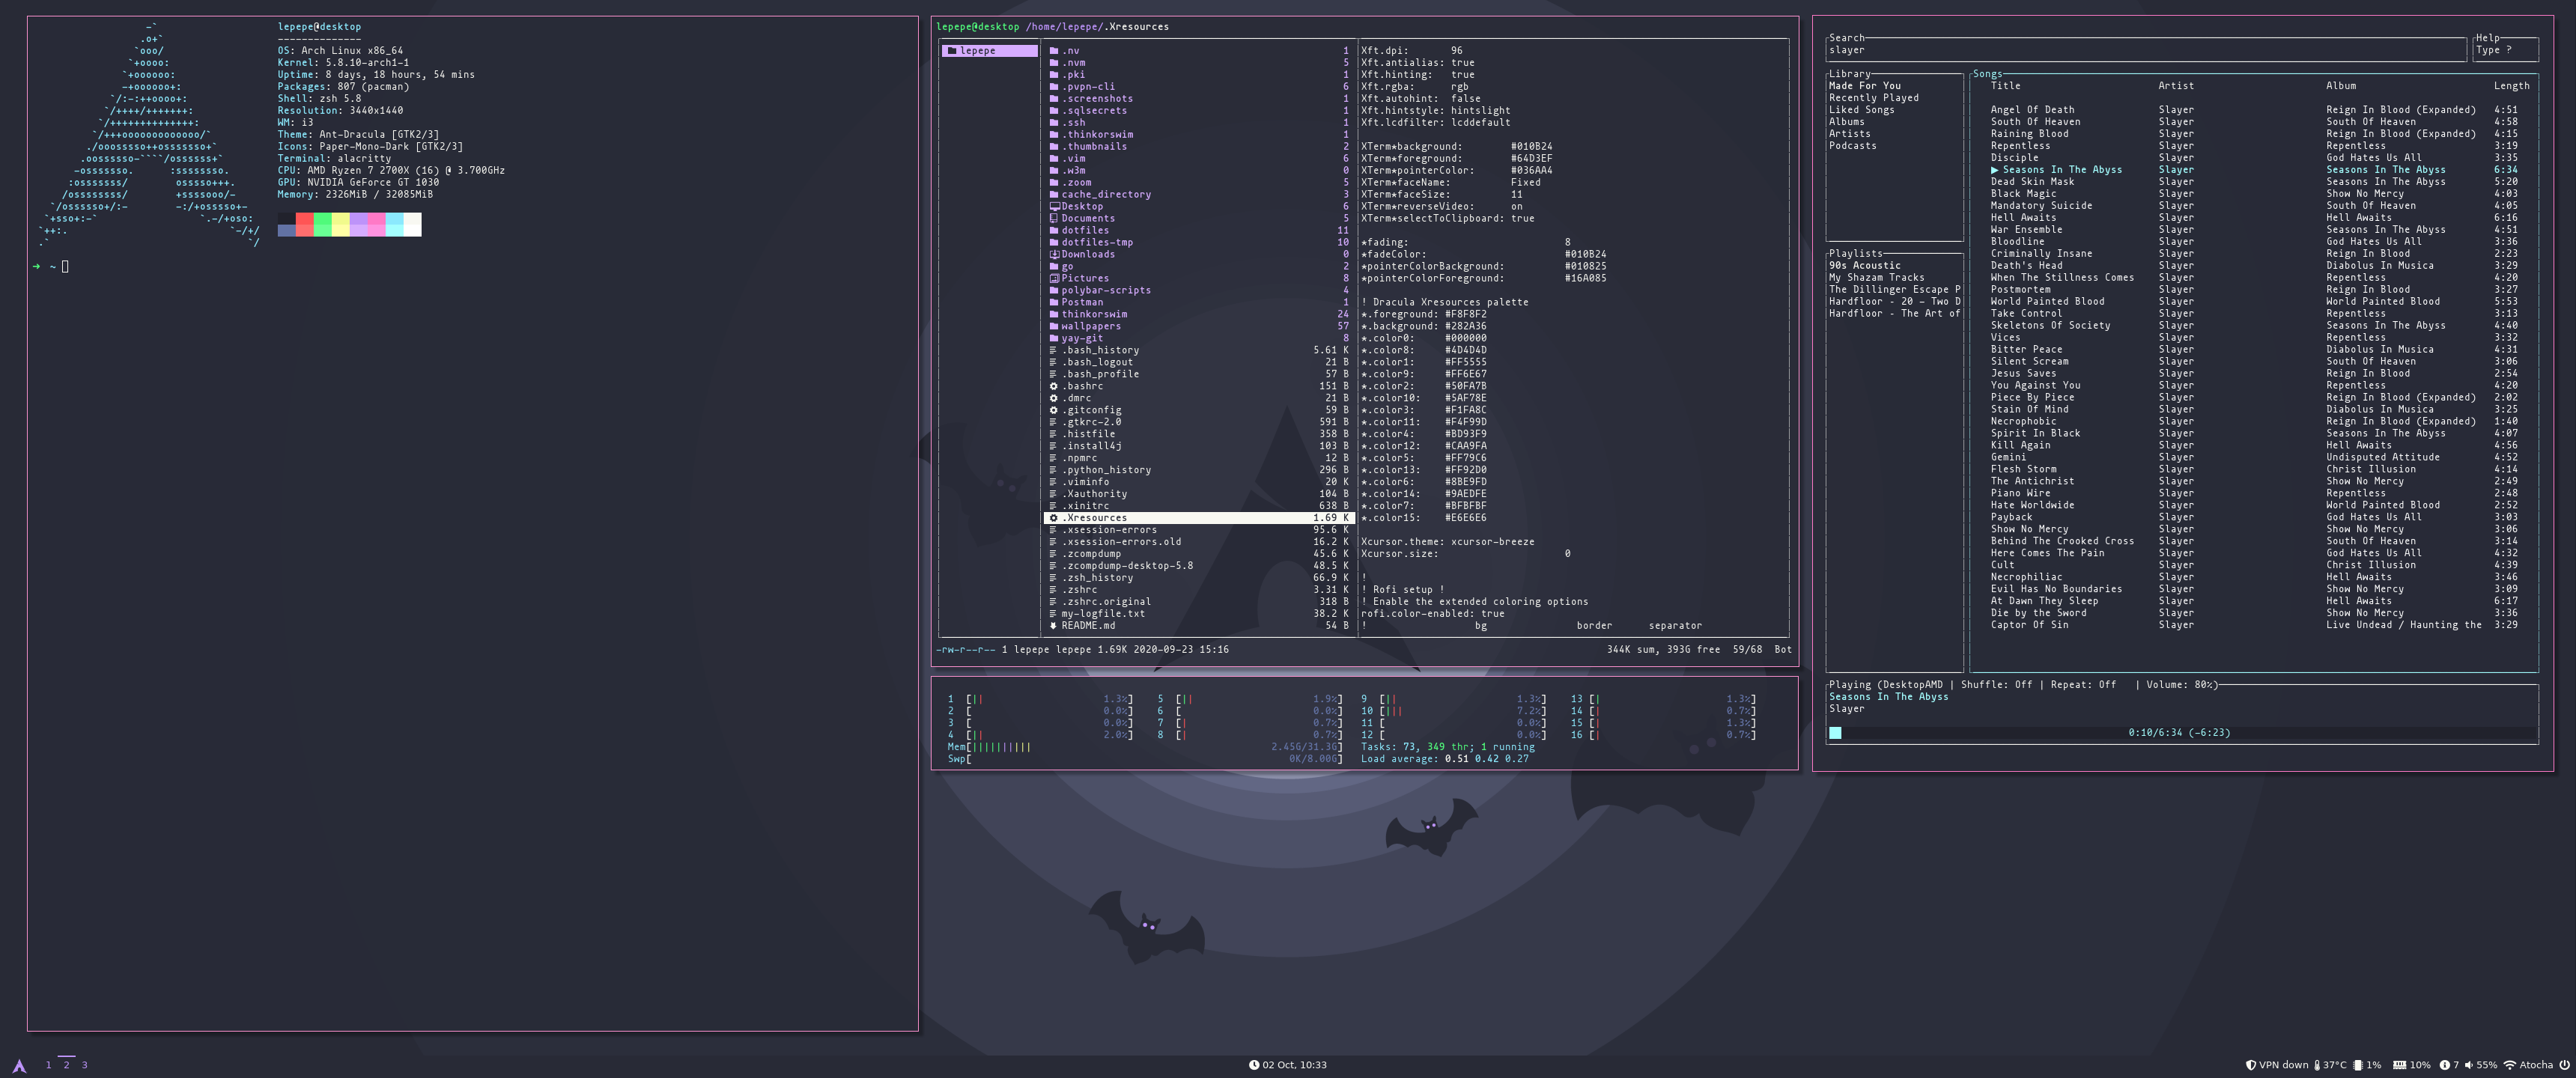The height and width of the screenshot is (1078, 2576).
Task: Click the red color block in neofetch
Action: click(x=305, y=224)
